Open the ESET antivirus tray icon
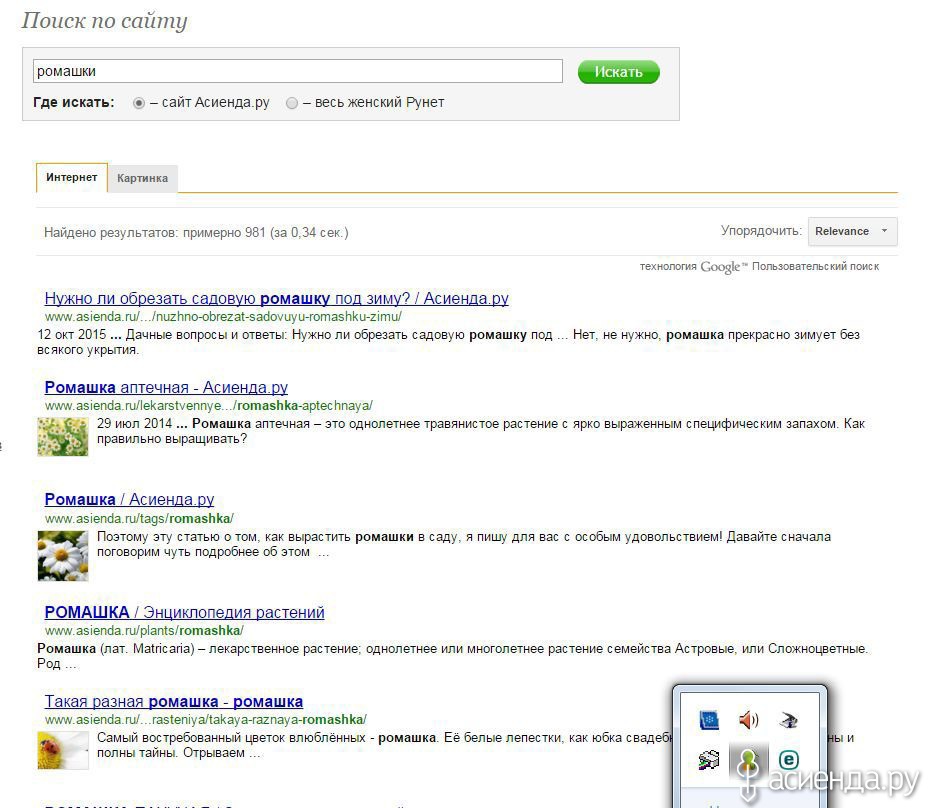Image resolution: width=938 pixels, height=808 pixels. coord(788,760)
